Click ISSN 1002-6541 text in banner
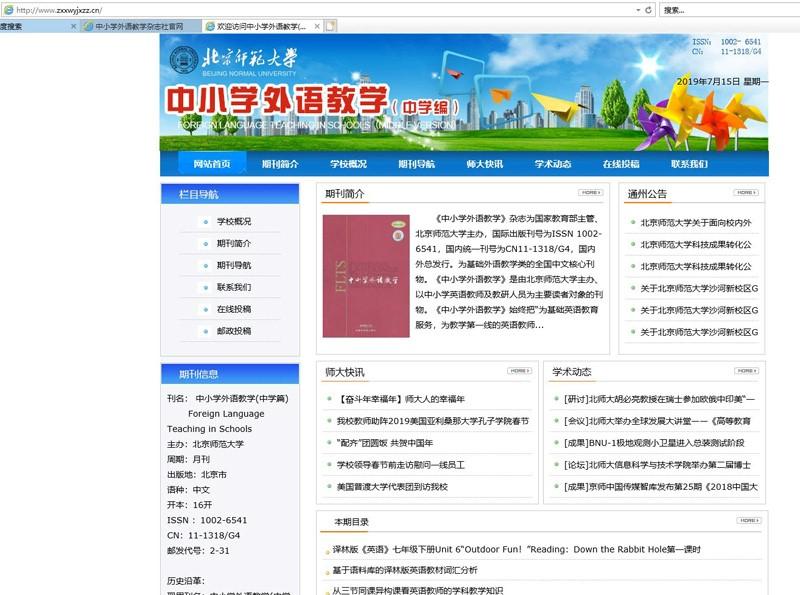Image resolution: width=800 pixels, height=595 pixels. (x=727, y=42)
